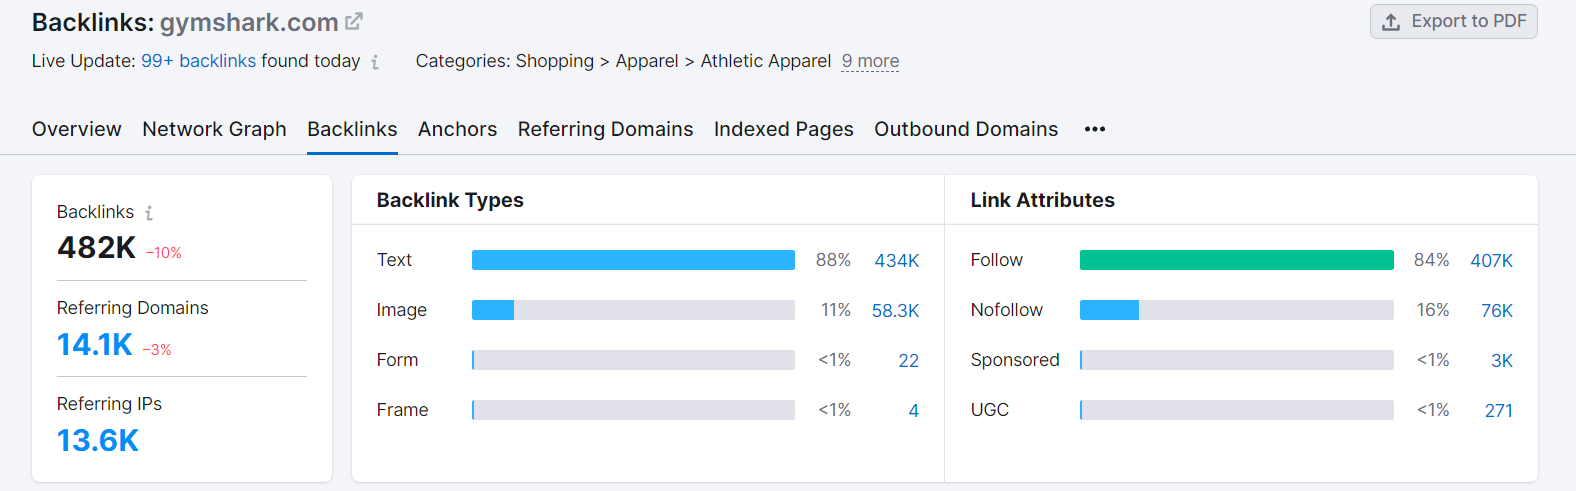Open the 58.3K image backlinks count
Viewport: 1576px width, 491px height.
point(895,310)
